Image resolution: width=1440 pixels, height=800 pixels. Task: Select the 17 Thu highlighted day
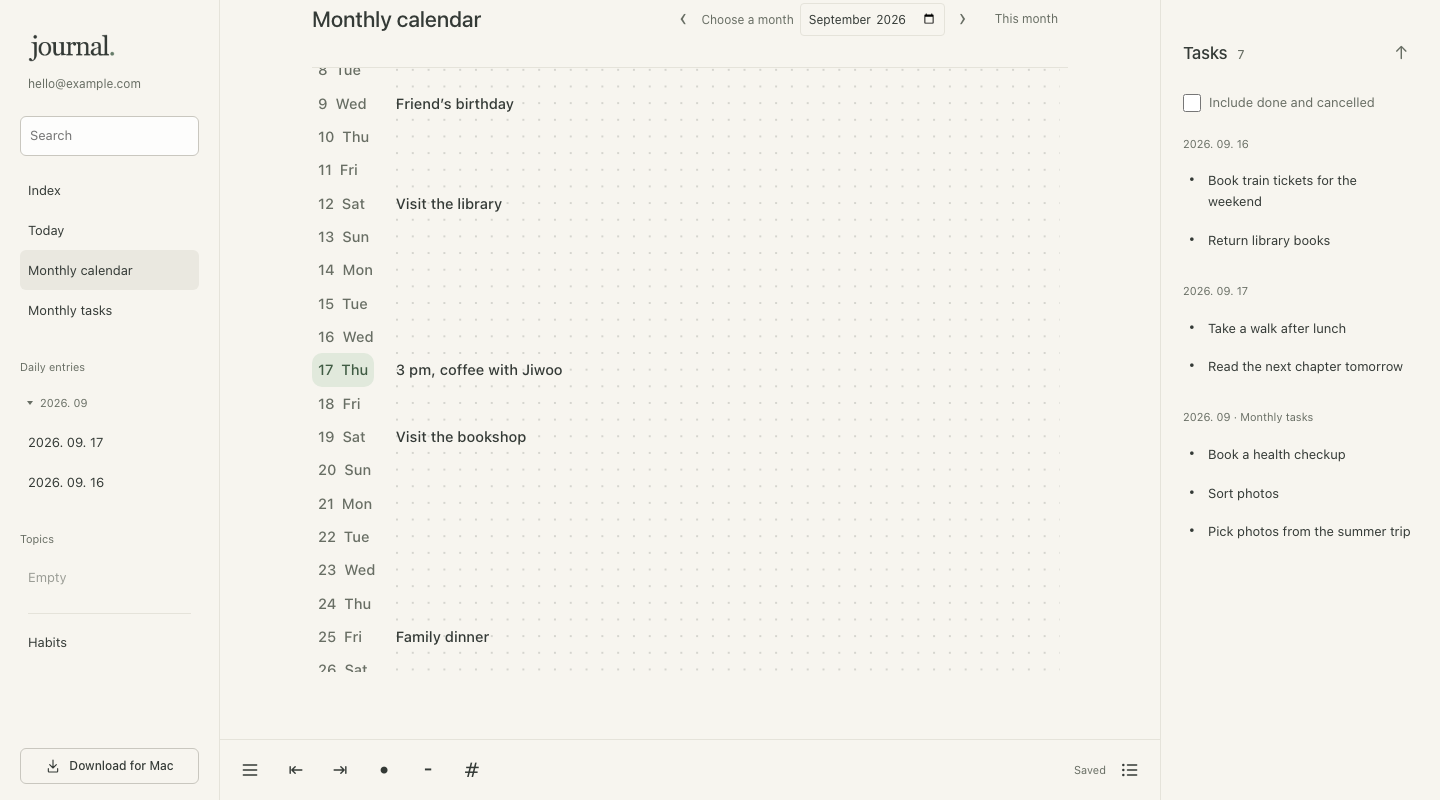[x=343, y=370]
